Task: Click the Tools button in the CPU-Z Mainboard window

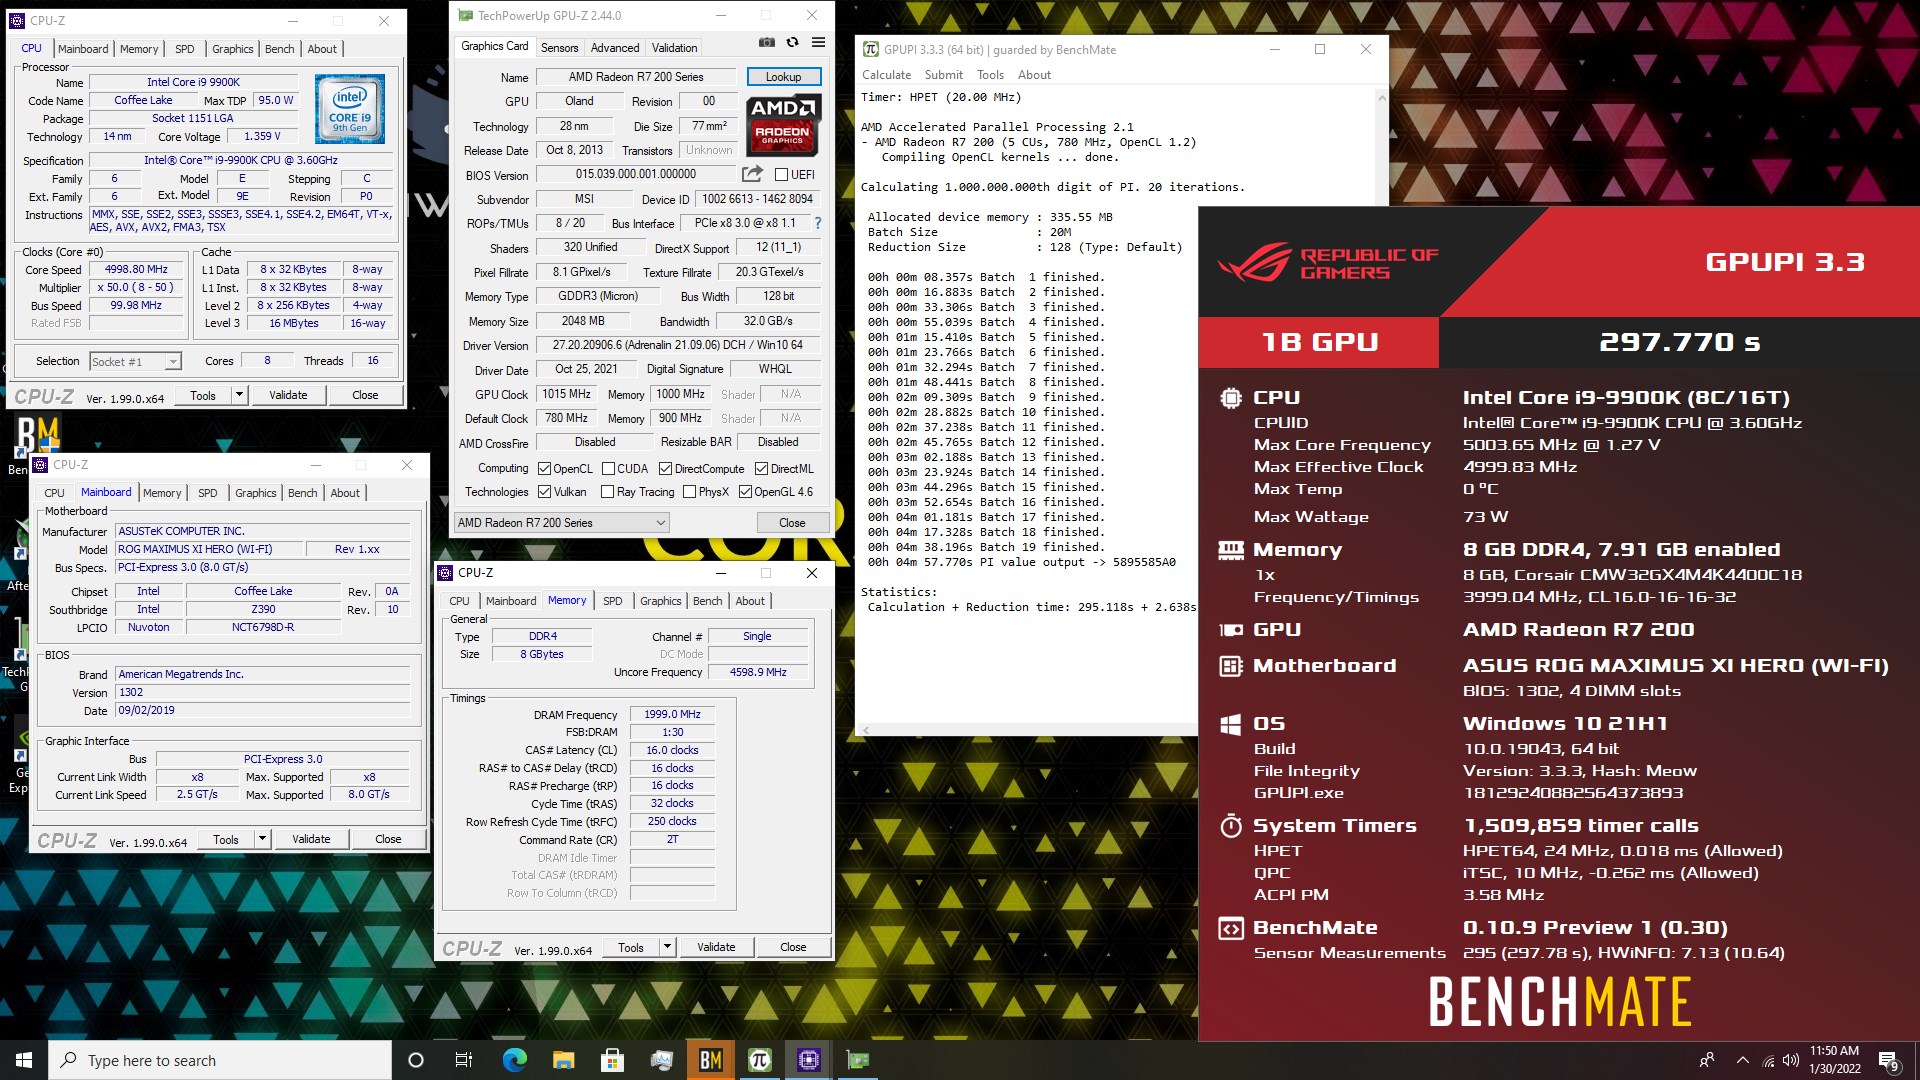Action: [226, 839]
